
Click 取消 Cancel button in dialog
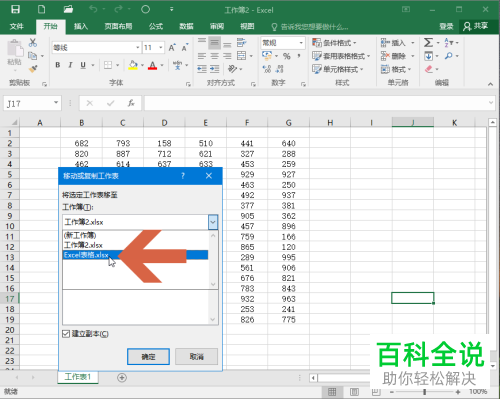coord(197,357)
